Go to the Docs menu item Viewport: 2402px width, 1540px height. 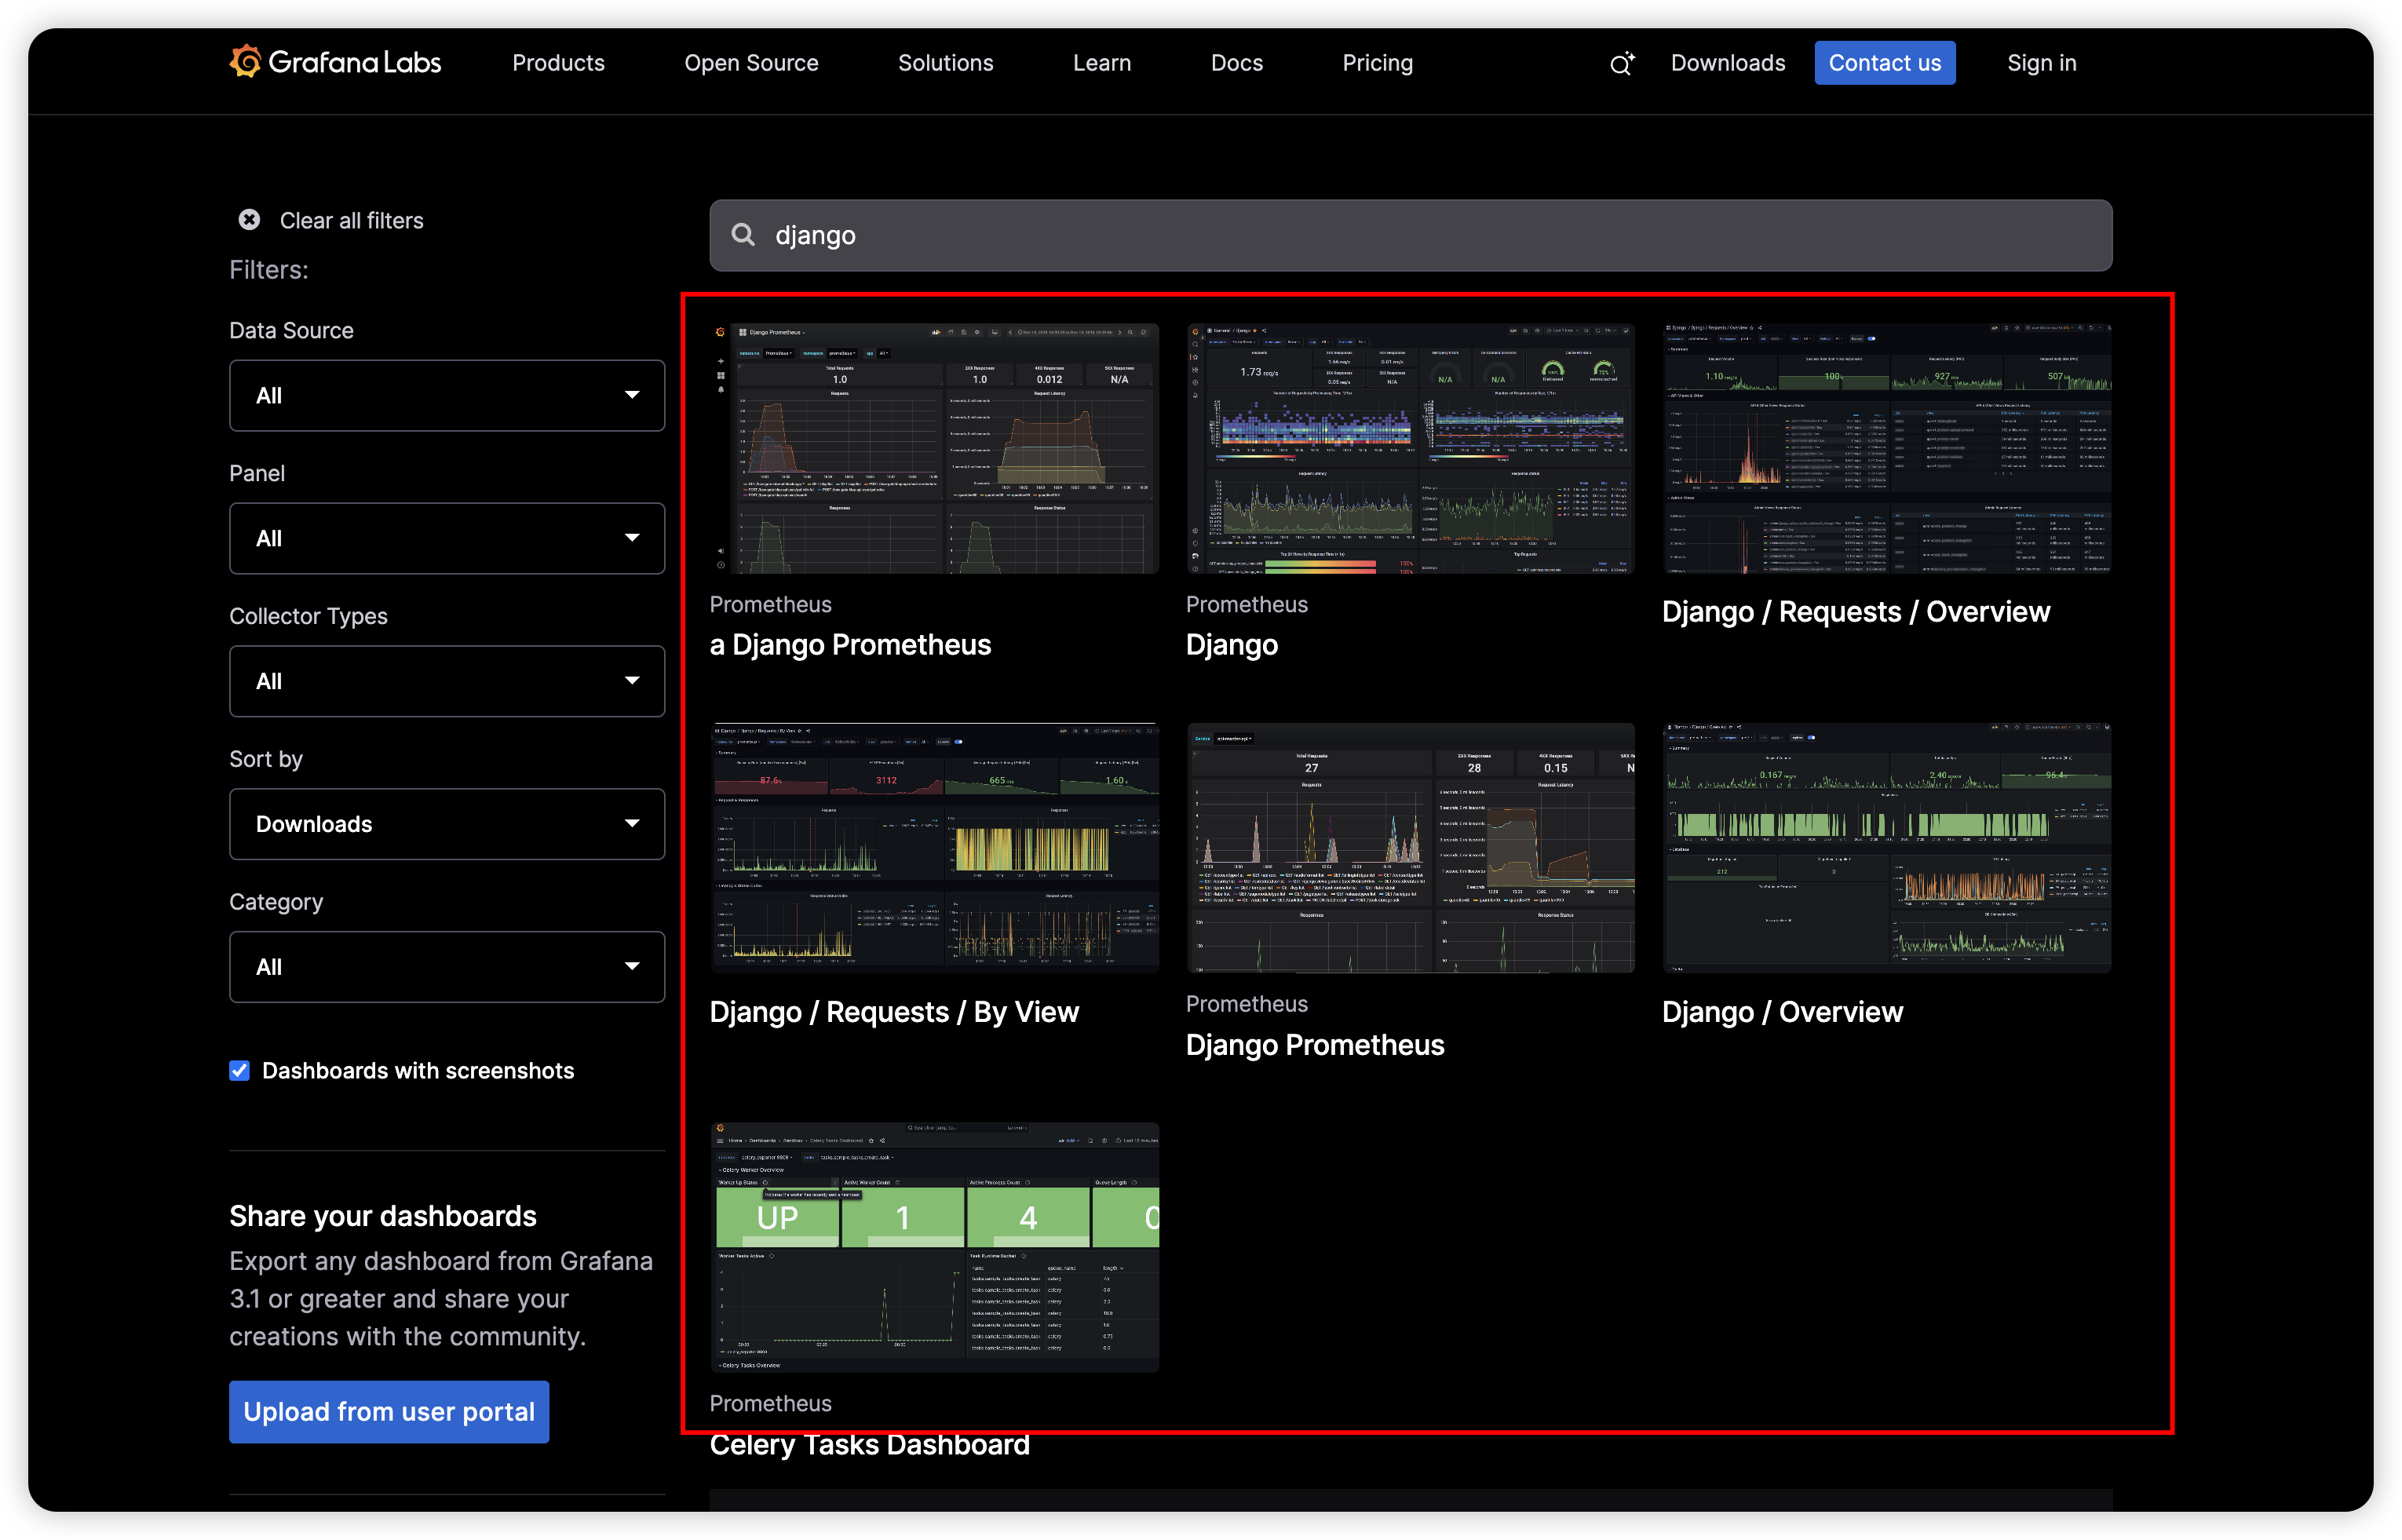click(x=1237, y=63)
